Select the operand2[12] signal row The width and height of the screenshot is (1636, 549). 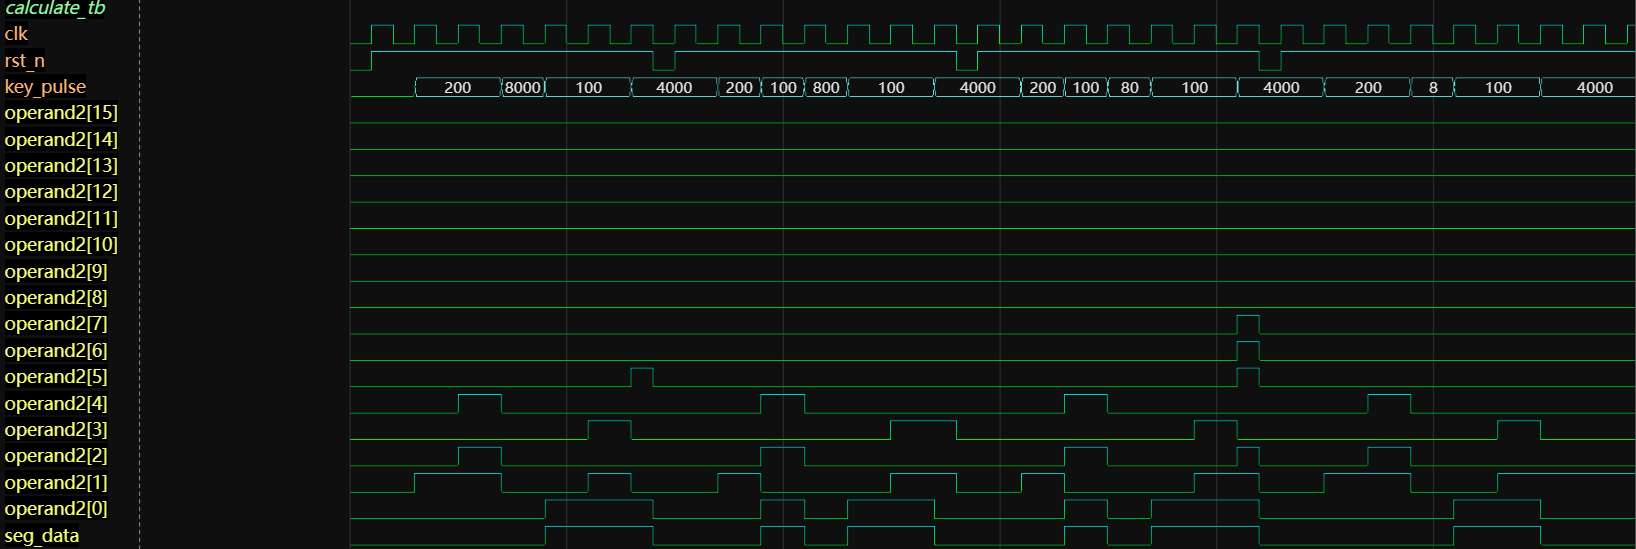pos(61,192)
